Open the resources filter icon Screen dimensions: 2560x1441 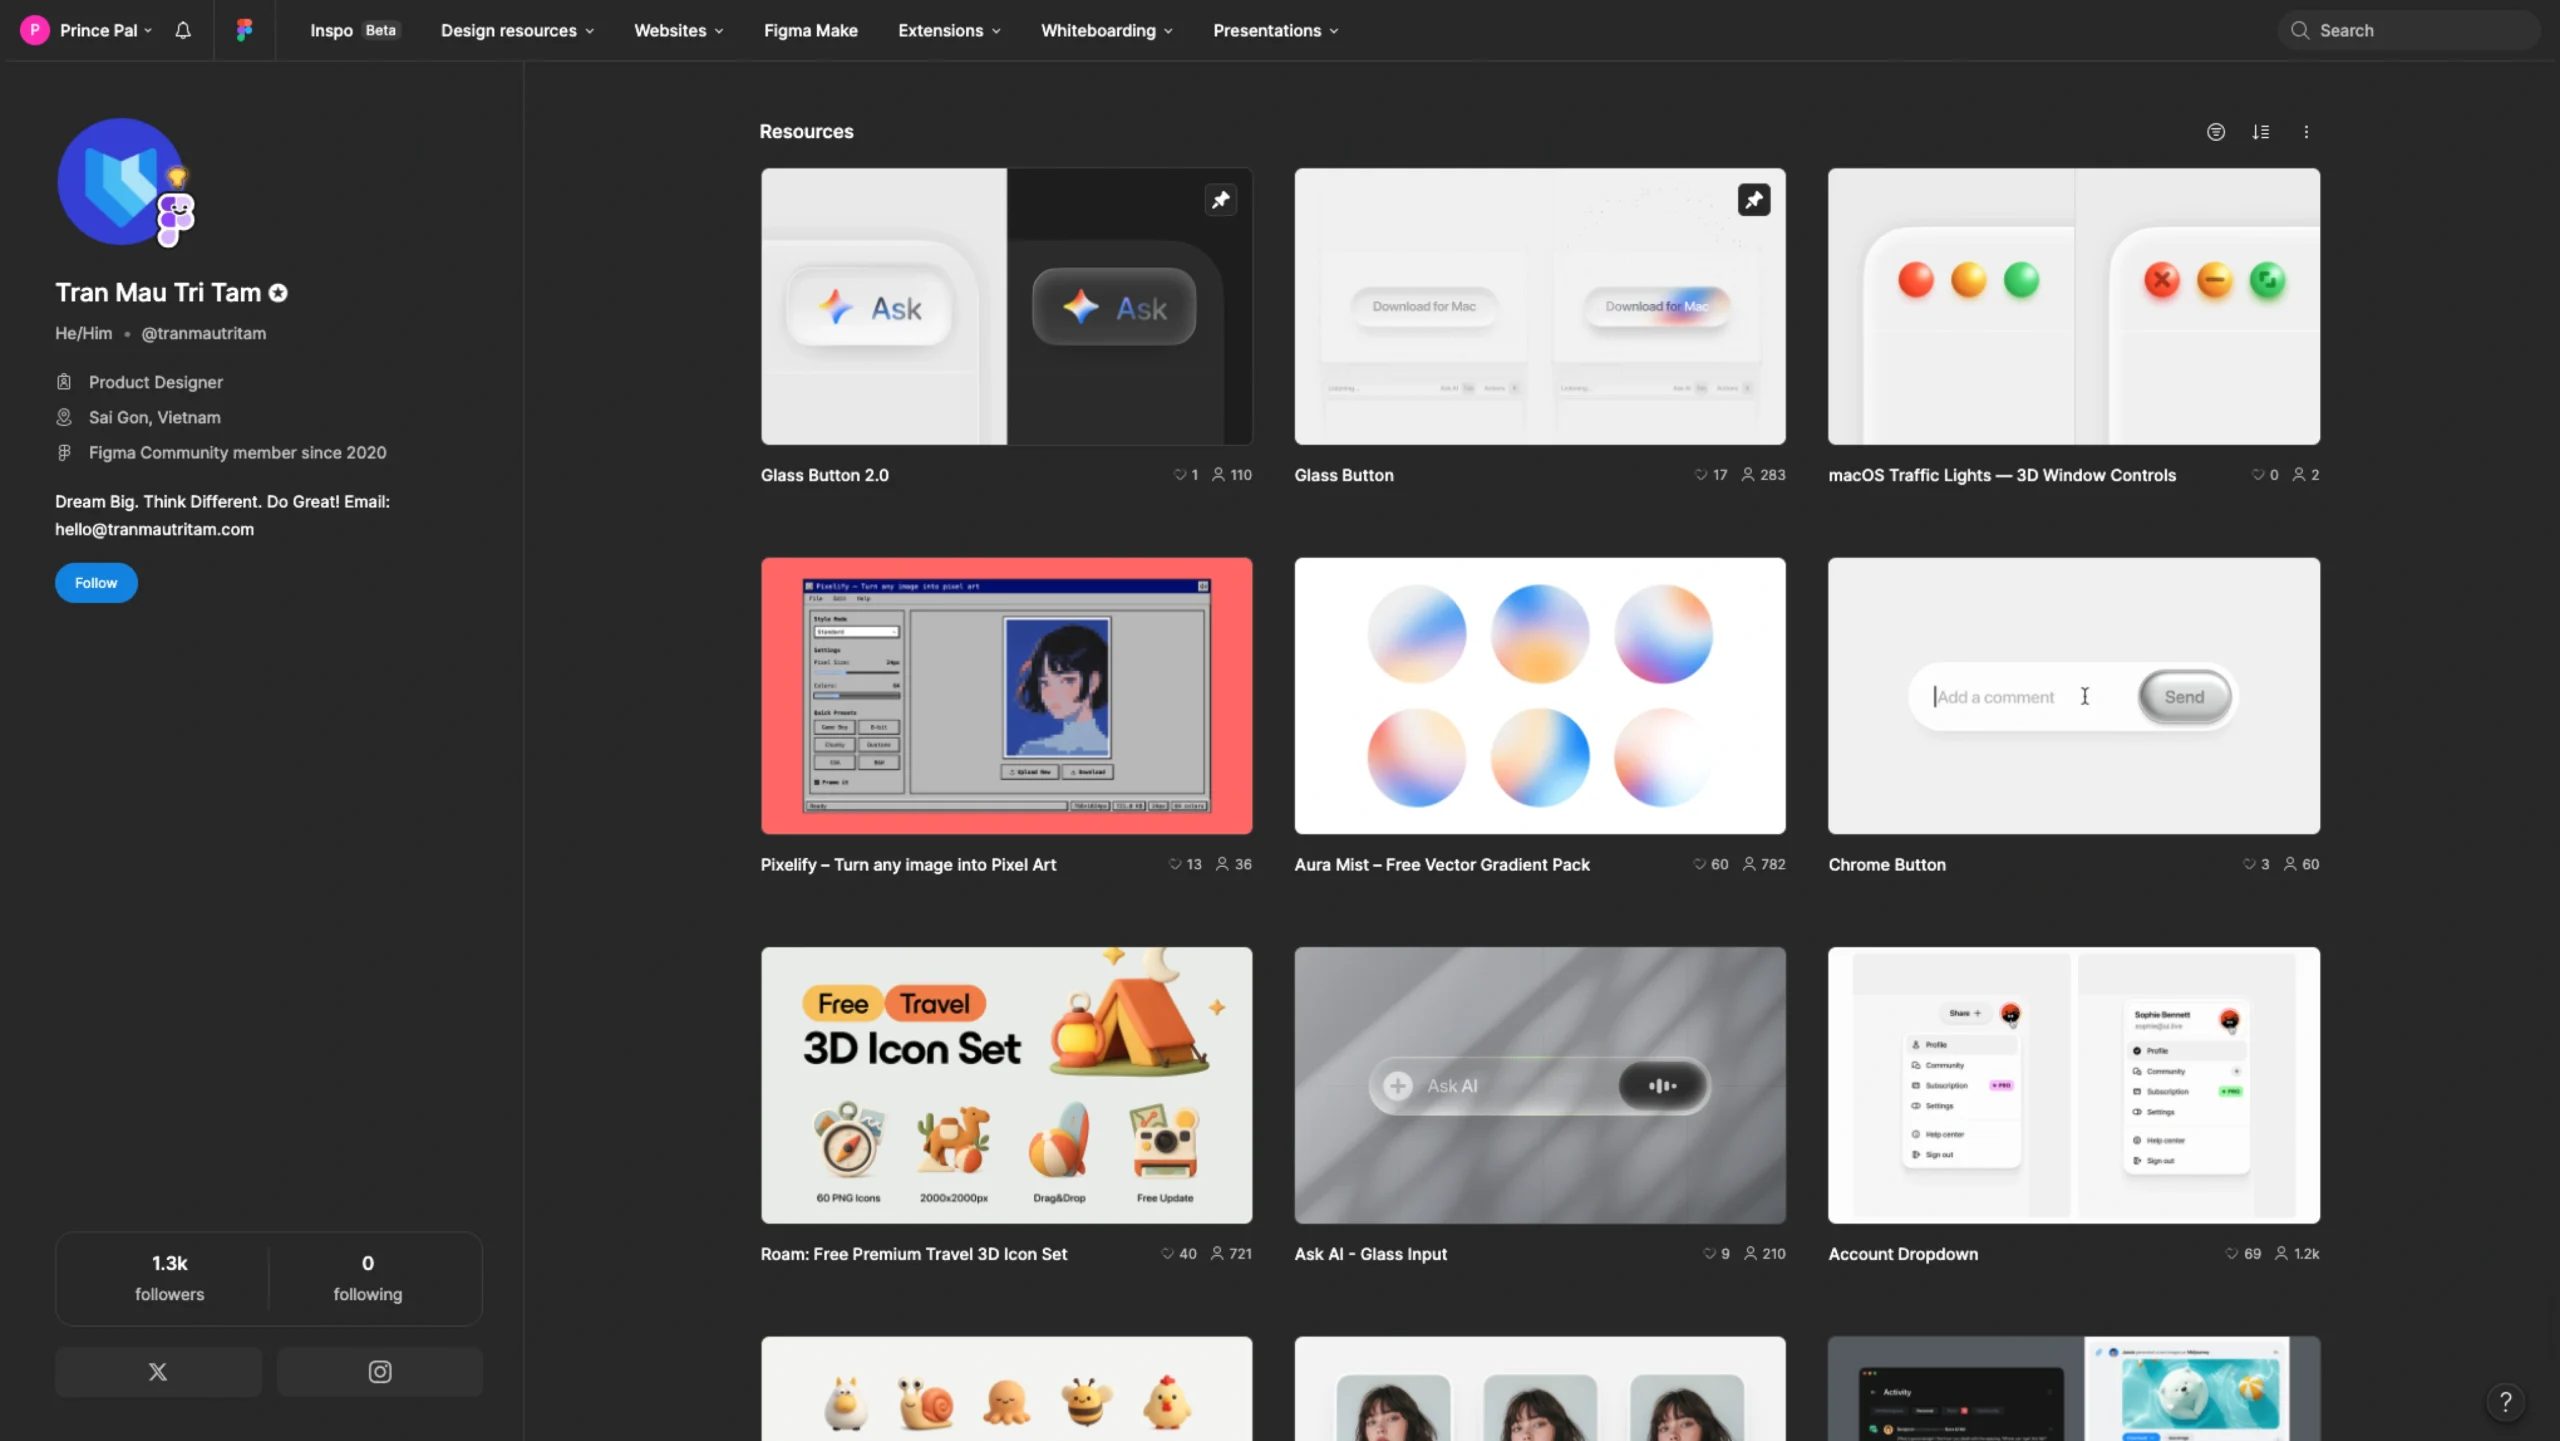(x=2216, y=132)
